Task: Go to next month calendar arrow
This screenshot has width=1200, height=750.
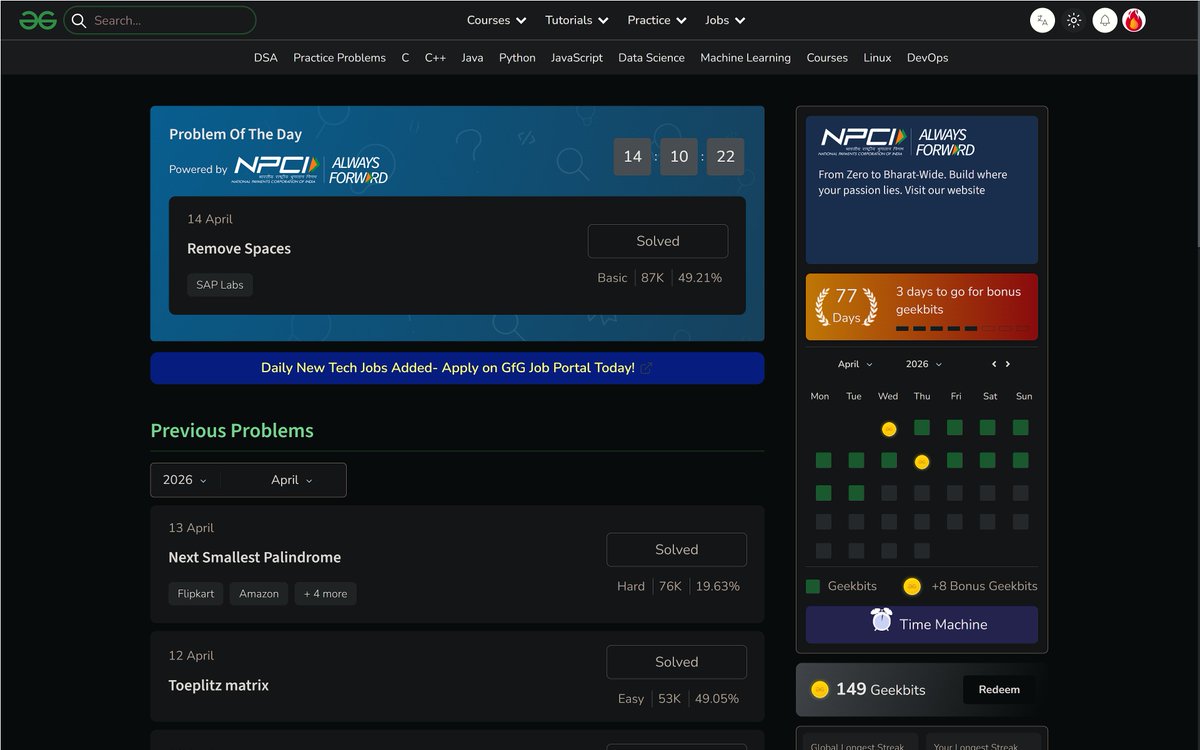Action: pos(1008,364)
